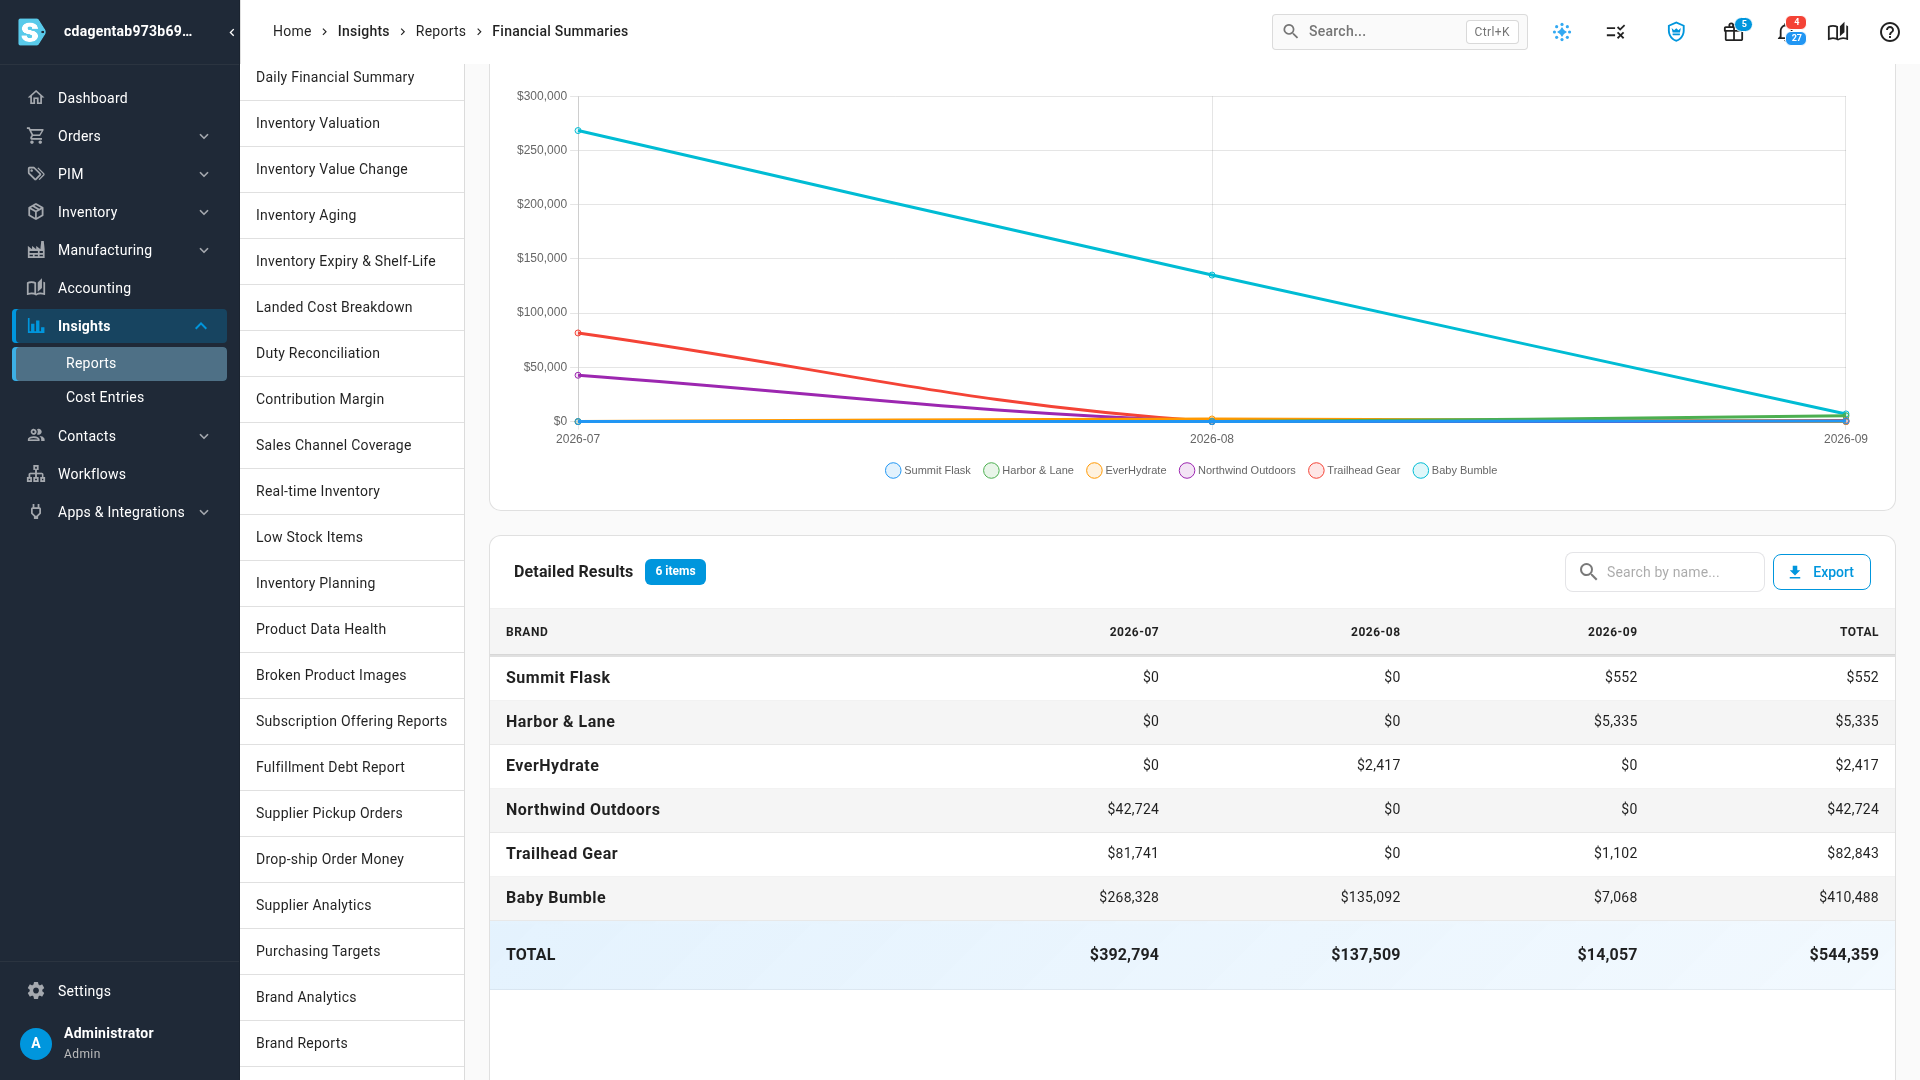Open Brand Analytics report
The width and height of the screenshot is (1920, 1080).
pos(352,997)
